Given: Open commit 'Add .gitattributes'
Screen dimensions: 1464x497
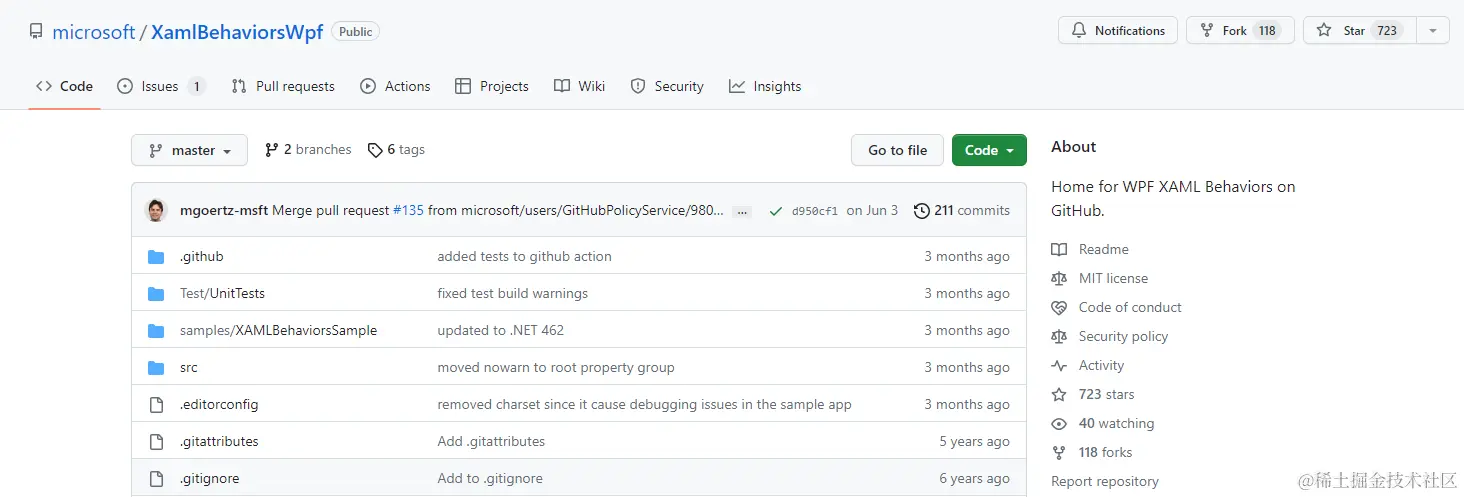Looking at the screenshot, I should tap(491, 442).
